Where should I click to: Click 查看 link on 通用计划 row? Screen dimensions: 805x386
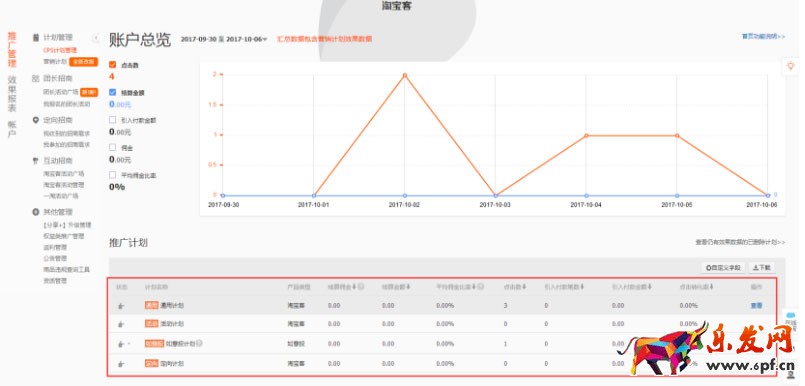coord(756,305)
